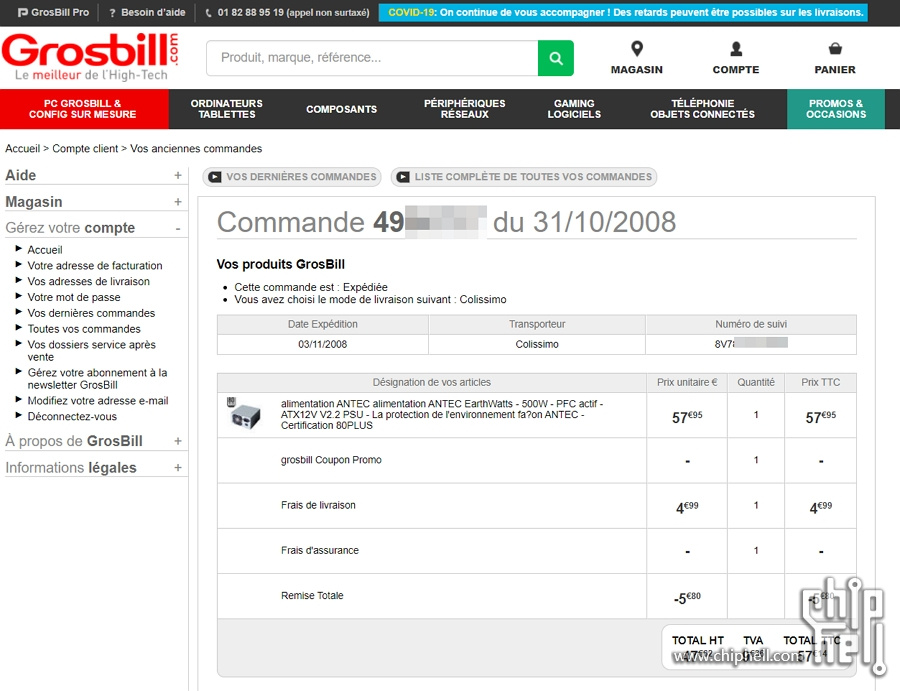The height and width of the screenshot is (691, 900).
Task: Click the Antec power supply product thumbnail
Action: click(x=245, y=413)
